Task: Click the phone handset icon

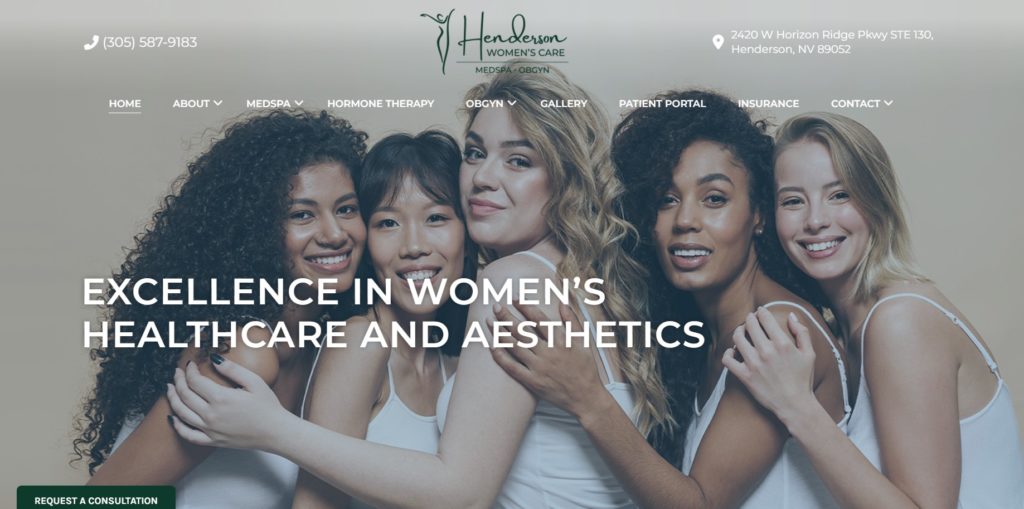Action: [91, 42]
